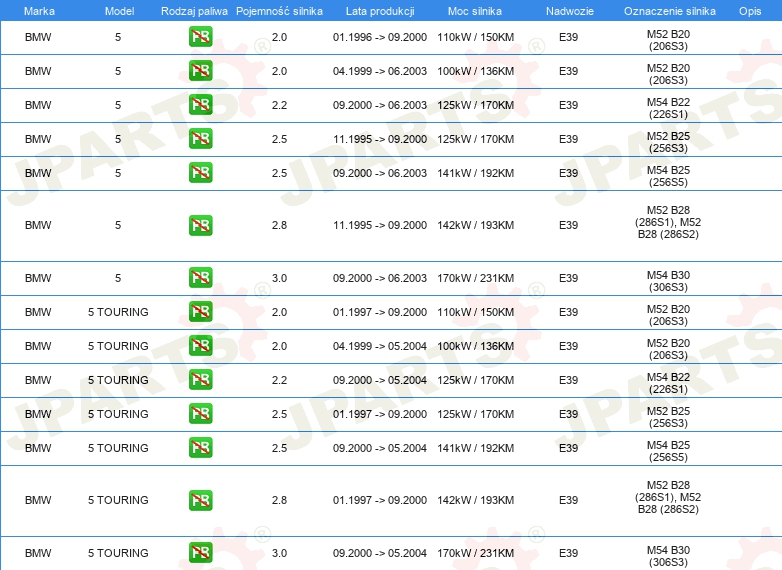Click 100kW / 136KM in the 5 TOURING row
This screenshot has height=570, width=782.
[x=475, y=346]
